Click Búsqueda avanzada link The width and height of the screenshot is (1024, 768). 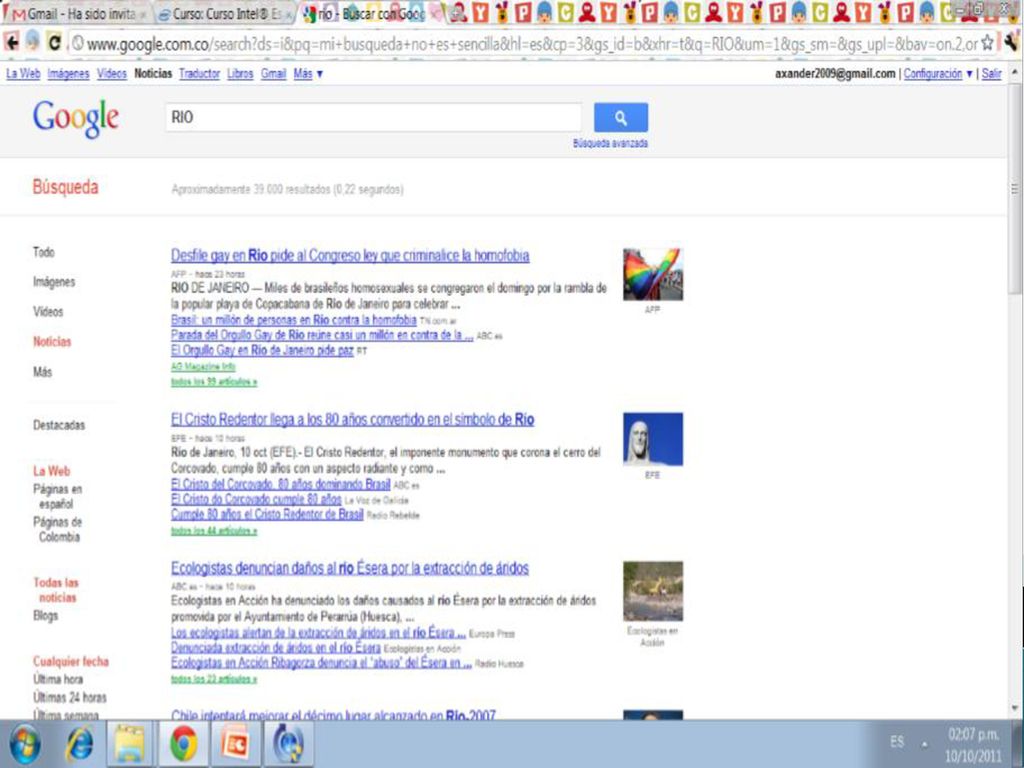point(610,144)
